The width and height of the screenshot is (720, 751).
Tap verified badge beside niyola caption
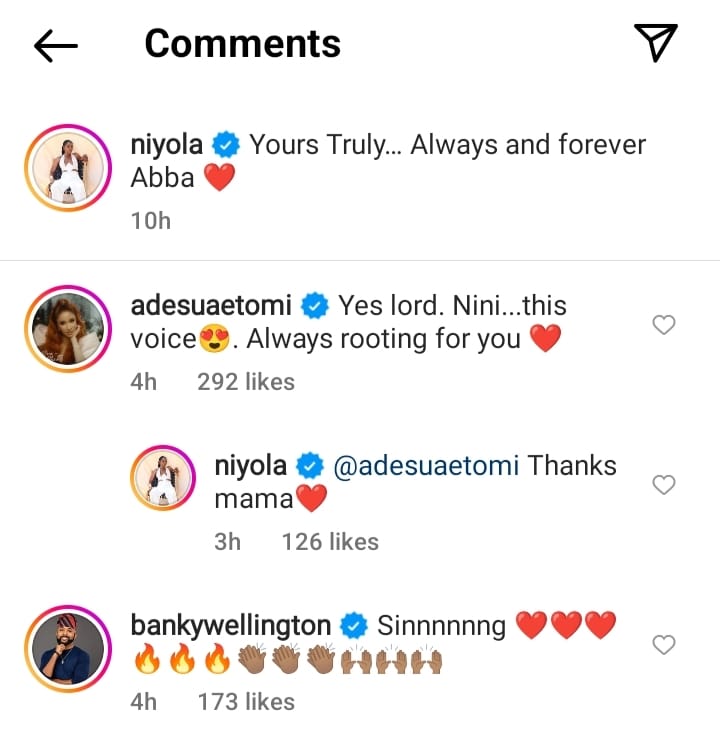pyautogui.click(x=227, y=145)
